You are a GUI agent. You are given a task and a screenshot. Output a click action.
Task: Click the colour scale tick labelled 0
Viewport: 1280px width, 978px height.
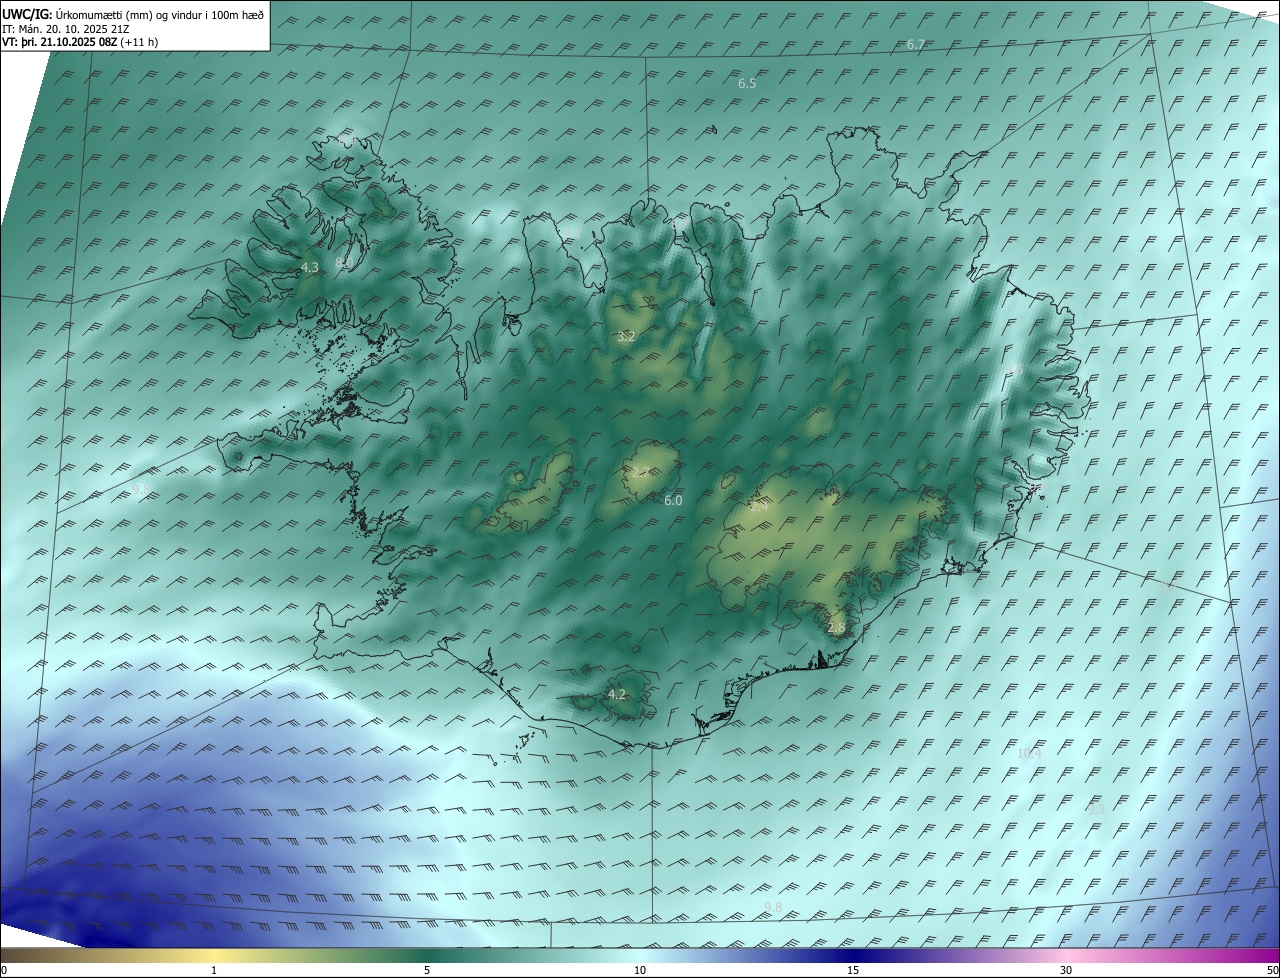3,970
